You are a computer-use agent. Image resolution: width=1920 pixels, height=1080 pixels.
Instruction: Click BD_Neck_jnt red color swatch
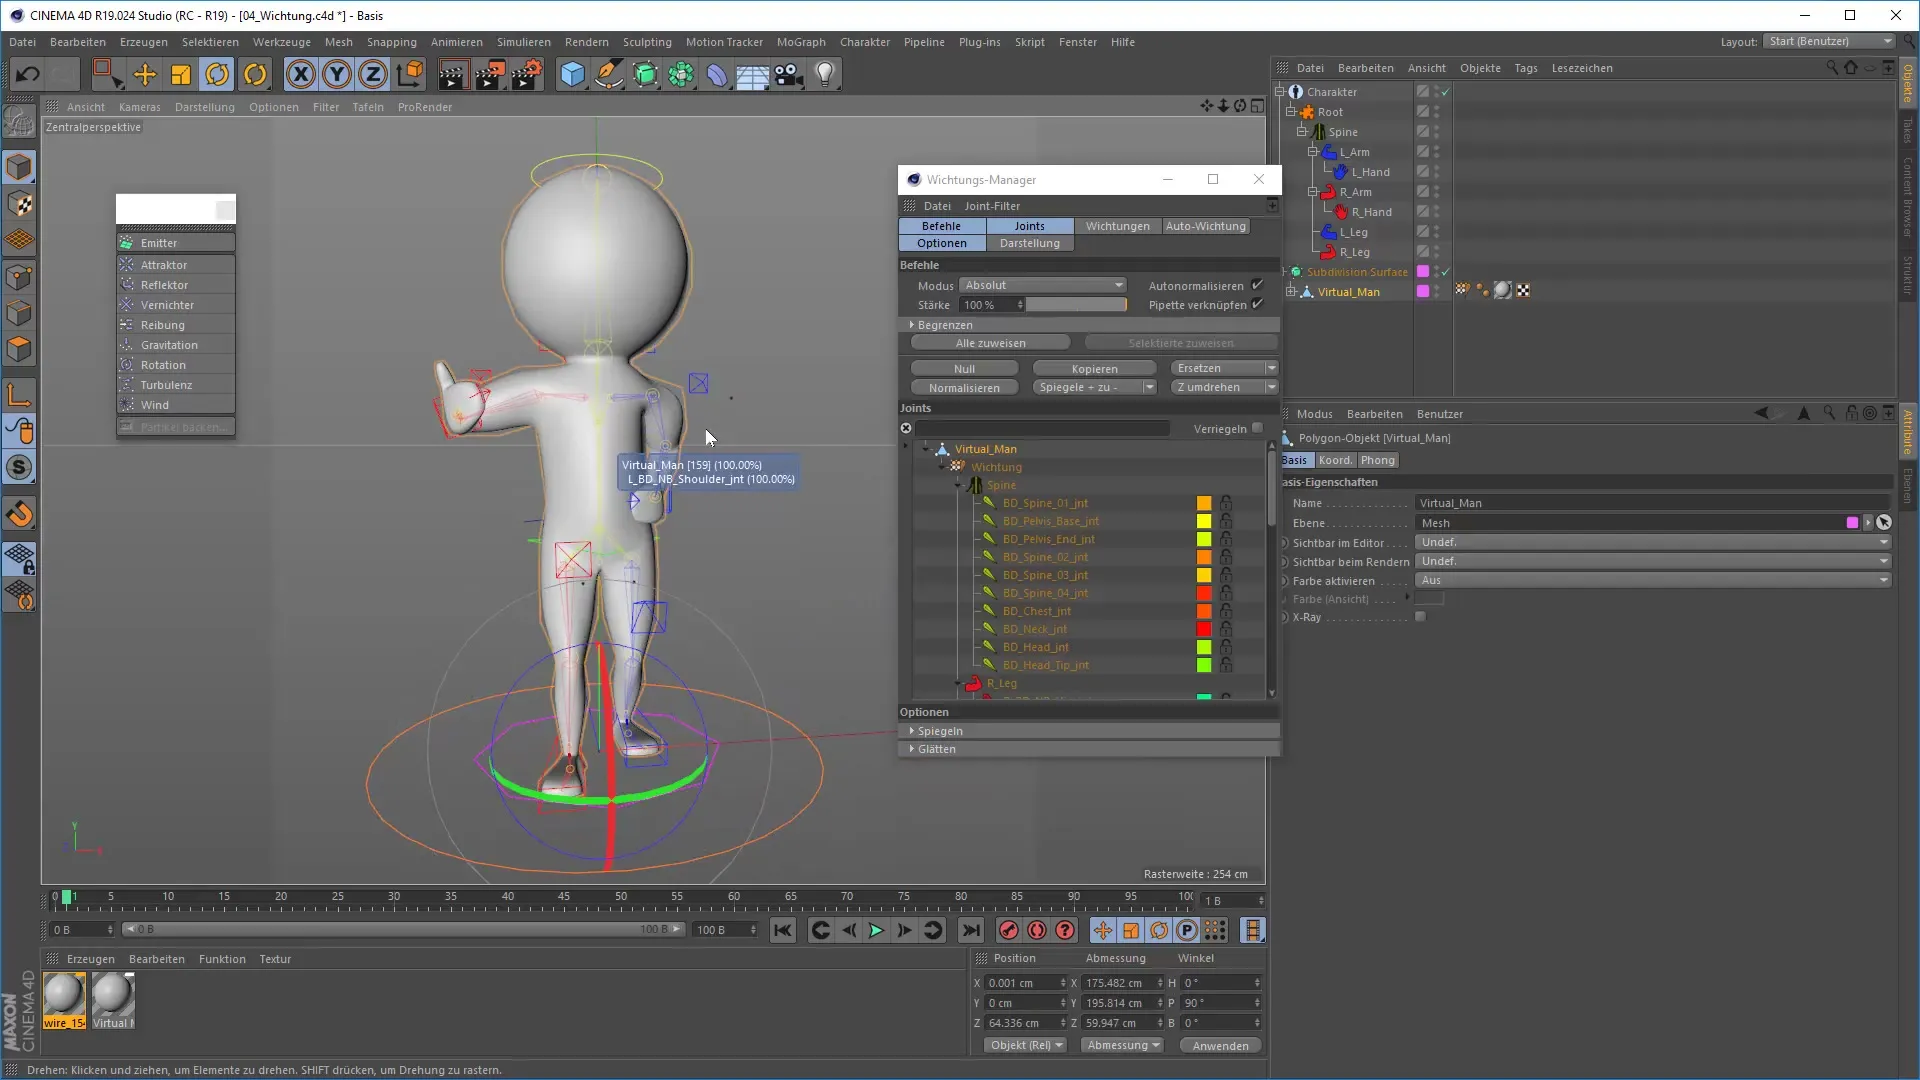tap(1204, 629)
